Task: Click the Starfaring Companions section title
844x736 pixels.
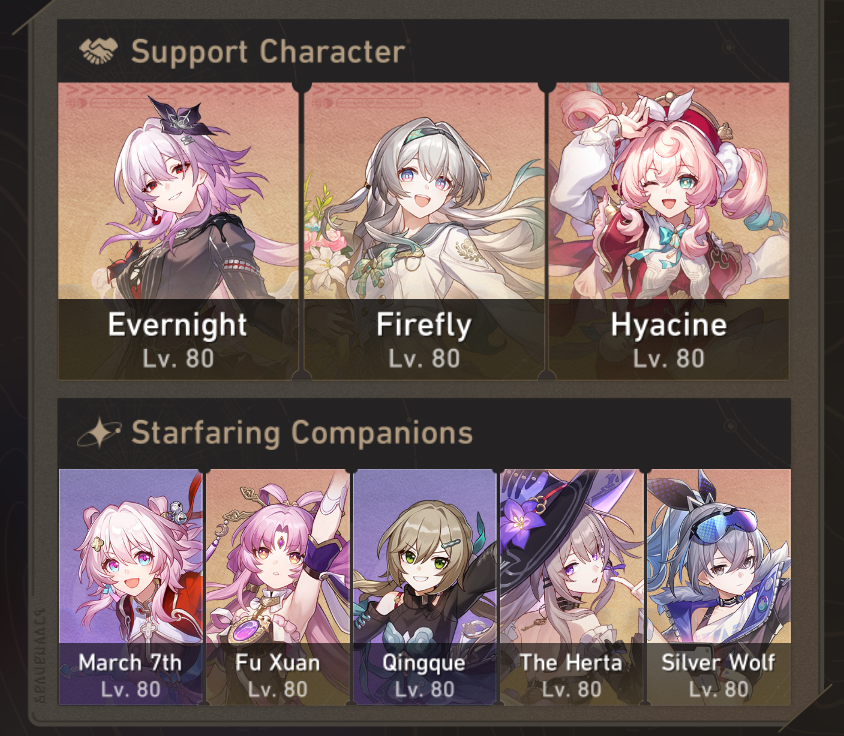Action: [x=302, y=432]
